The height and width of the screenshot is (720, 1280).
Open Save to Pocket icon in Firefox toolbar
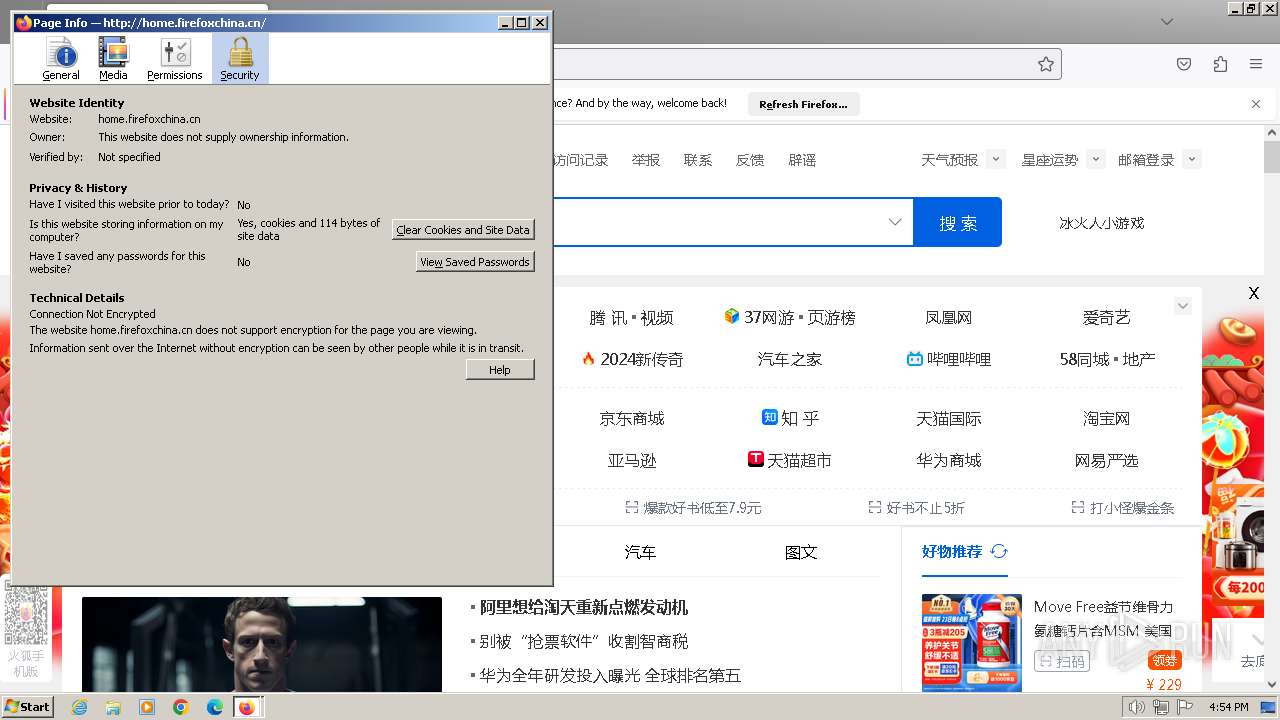click(x=1184, y=64)
